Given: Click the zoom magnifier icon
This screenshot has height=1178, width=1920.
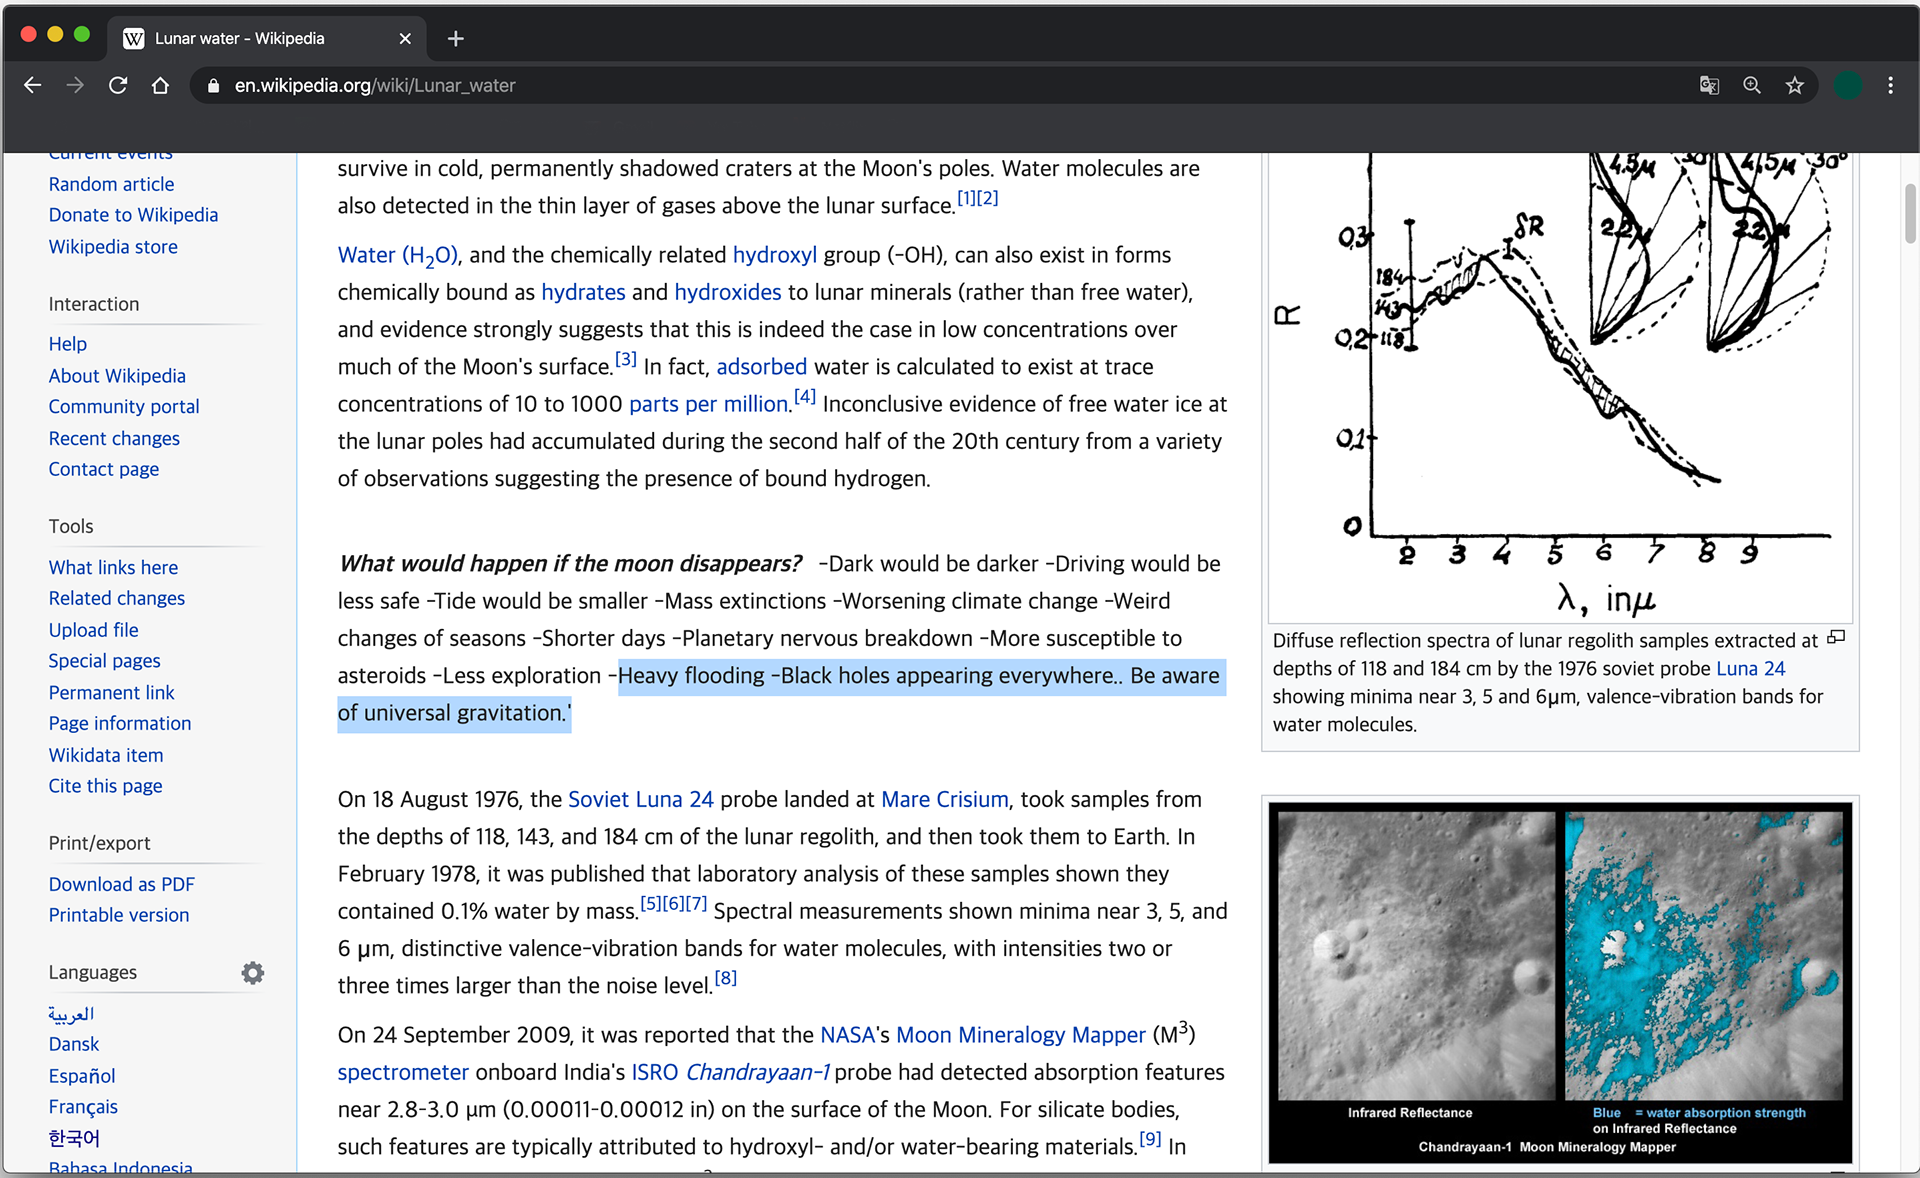Looking at the screenshot, I should point(1752,85).
